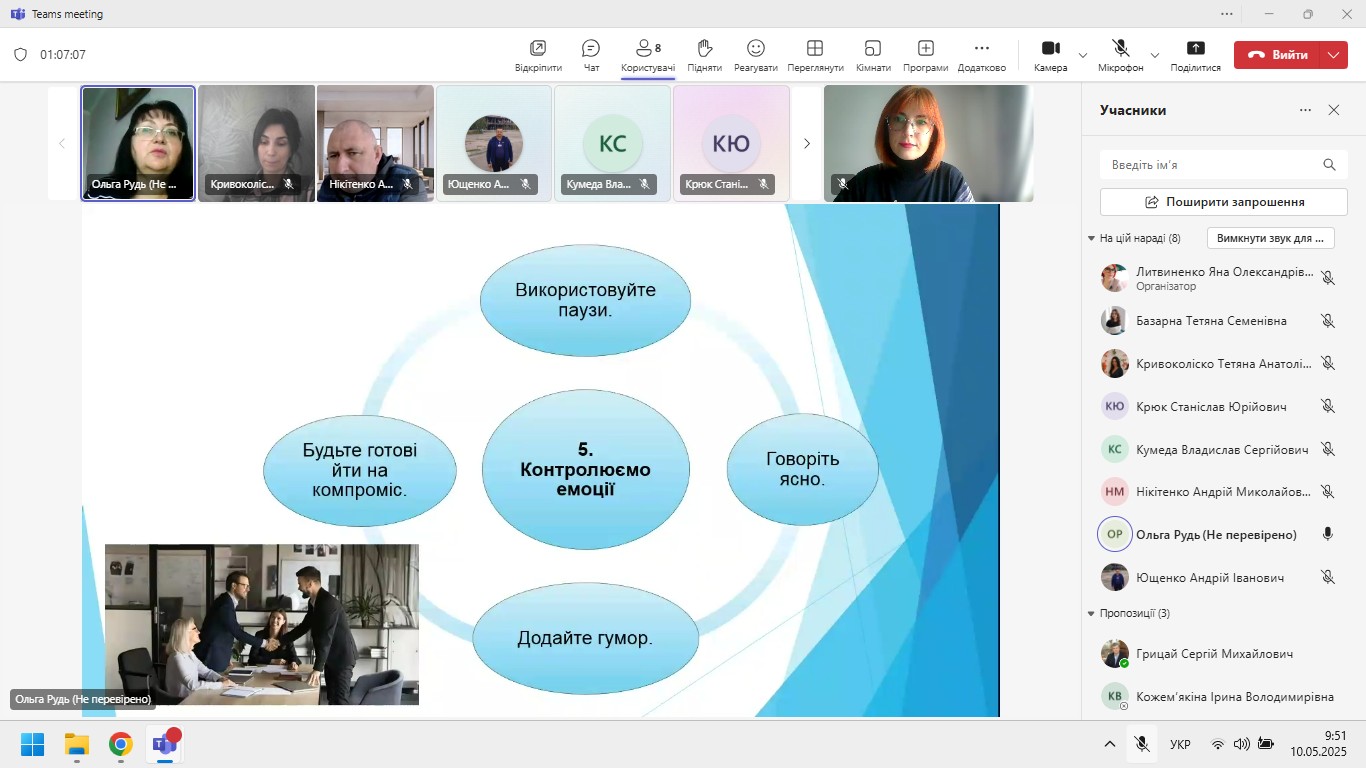Click the shared slide meeting photo
The height and width of the screenshot is (768, 1366).
(x=262, y=625)
